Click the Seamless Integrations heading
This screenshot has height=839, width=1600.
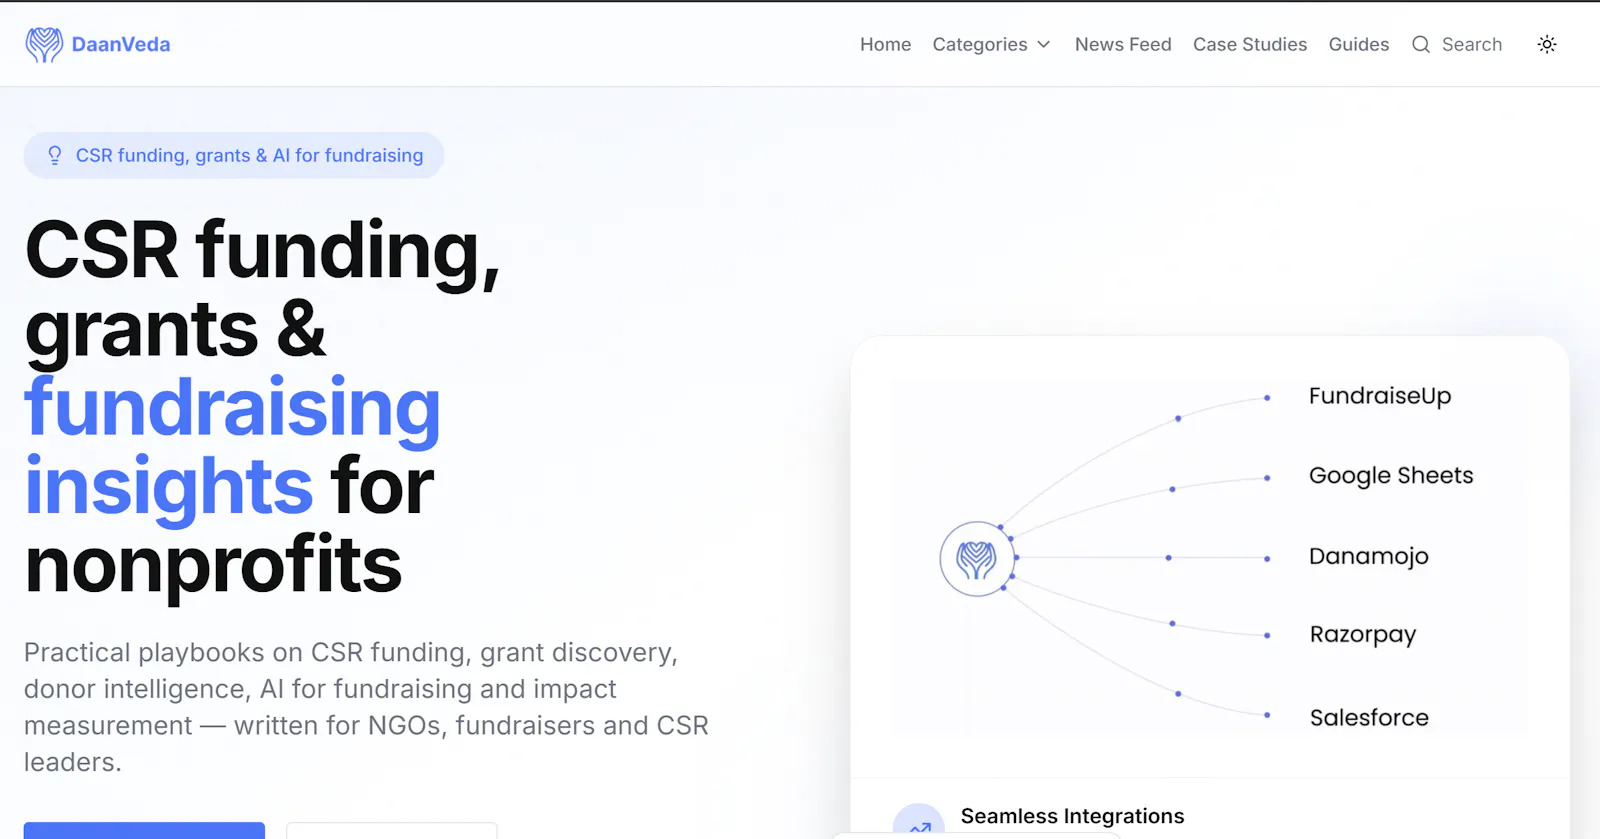[1072, 816]
